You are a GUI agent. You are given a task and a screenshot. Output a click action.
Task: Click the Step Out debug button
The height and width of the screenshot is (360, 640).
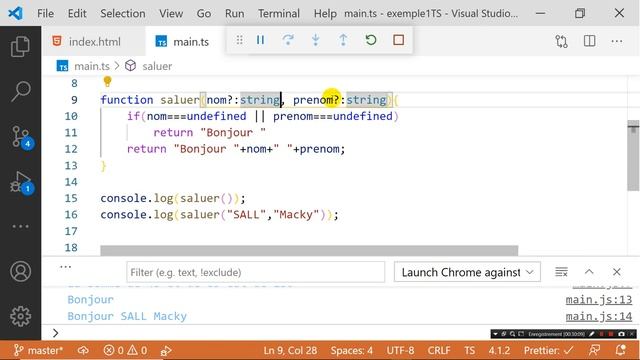pyautogui.click(x=343, y=40)
